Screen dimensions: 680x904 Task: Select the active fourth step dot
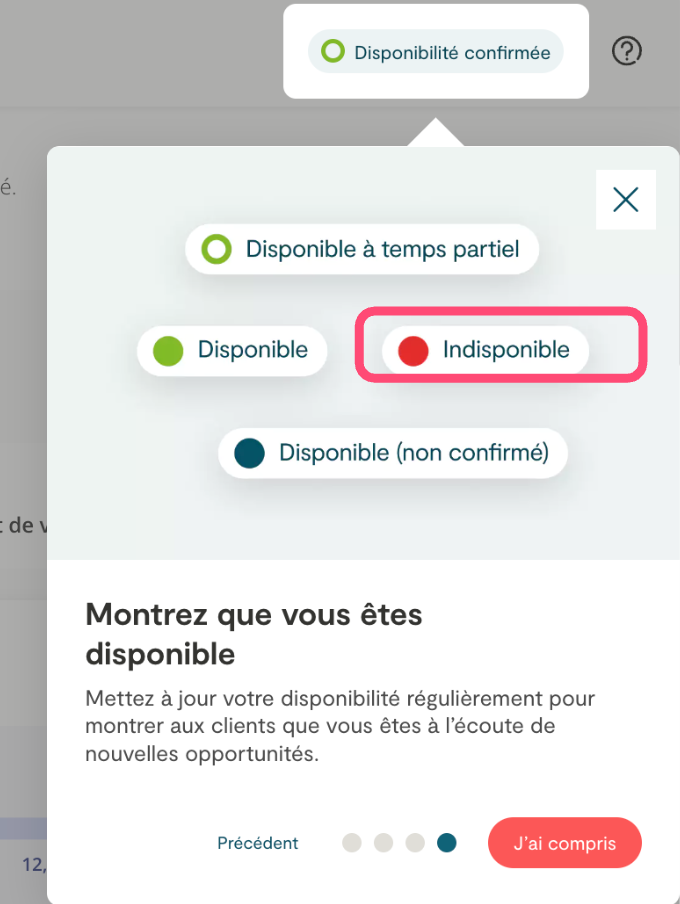(x=447, y=843)
